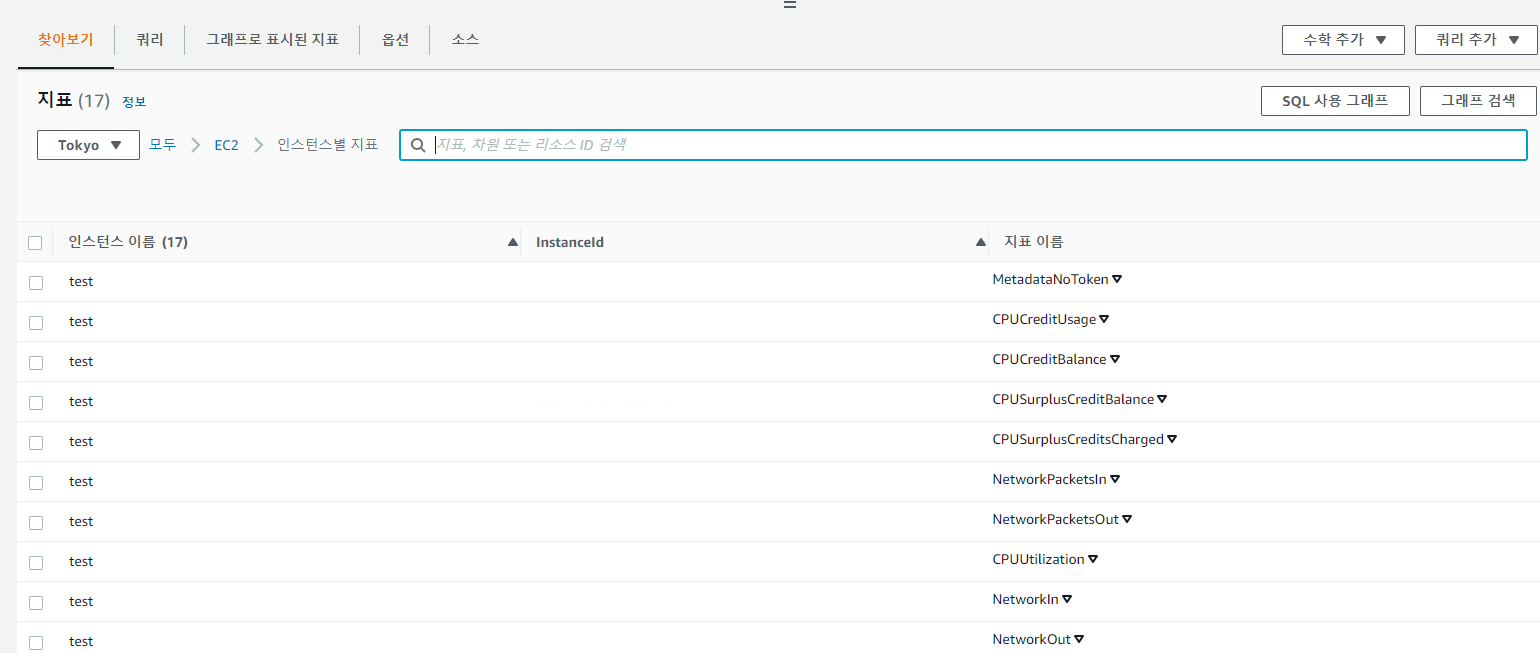
Task: Click the SQL 사용 그래프 button
Action: click(x=1335, y=100)
